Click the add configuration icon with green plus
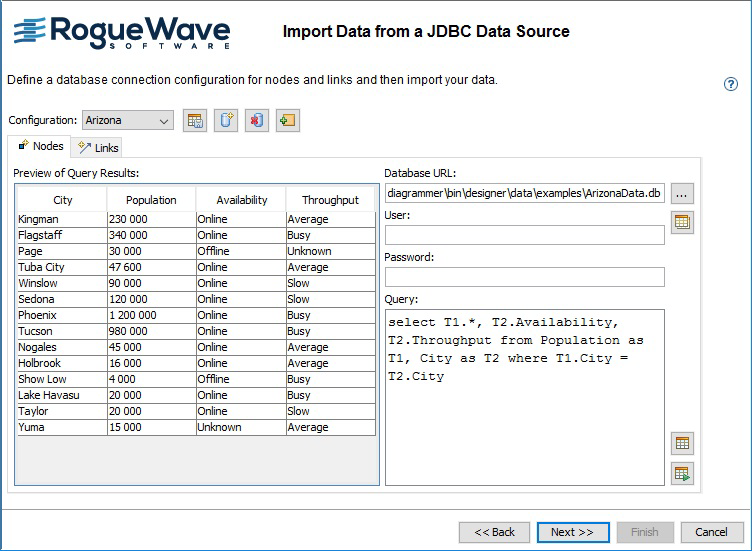752x551 pixels. coord(288,121)
